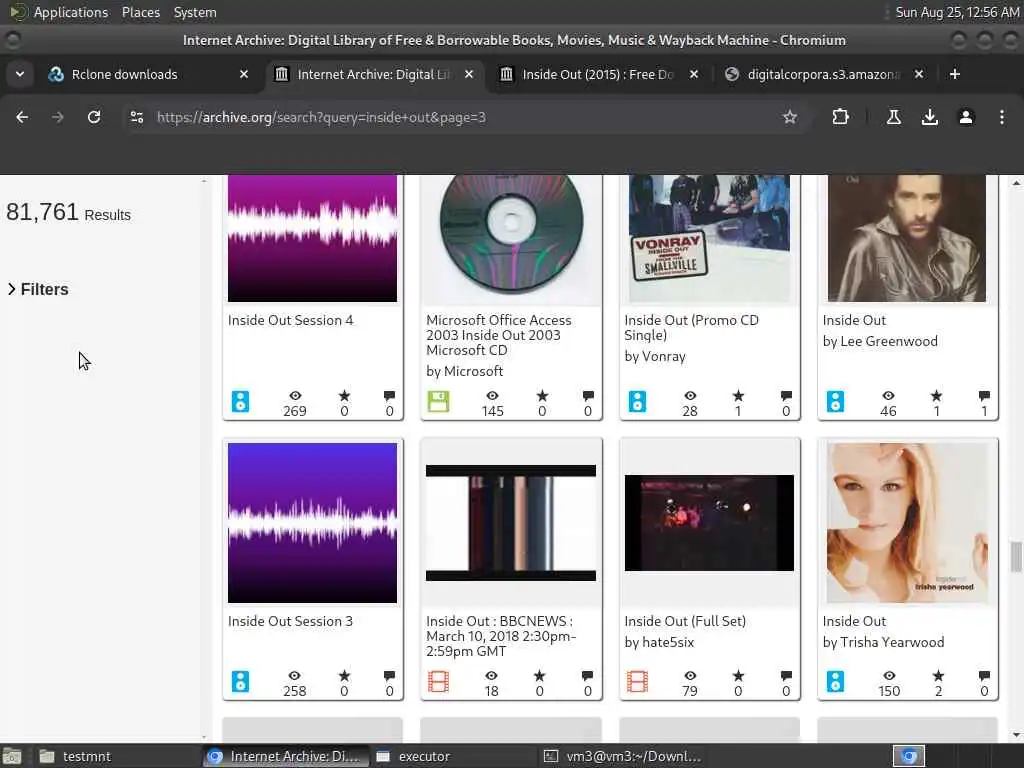This screenshot has width=1024, height=768.
Task: Open the Inside Out Session 4 title link
Action: (290, 320)
